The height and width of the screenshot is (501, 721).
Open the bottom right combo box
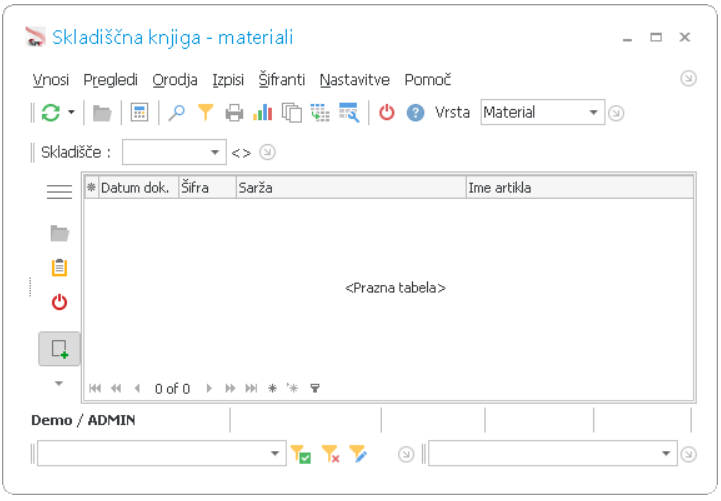click(553, 454)
